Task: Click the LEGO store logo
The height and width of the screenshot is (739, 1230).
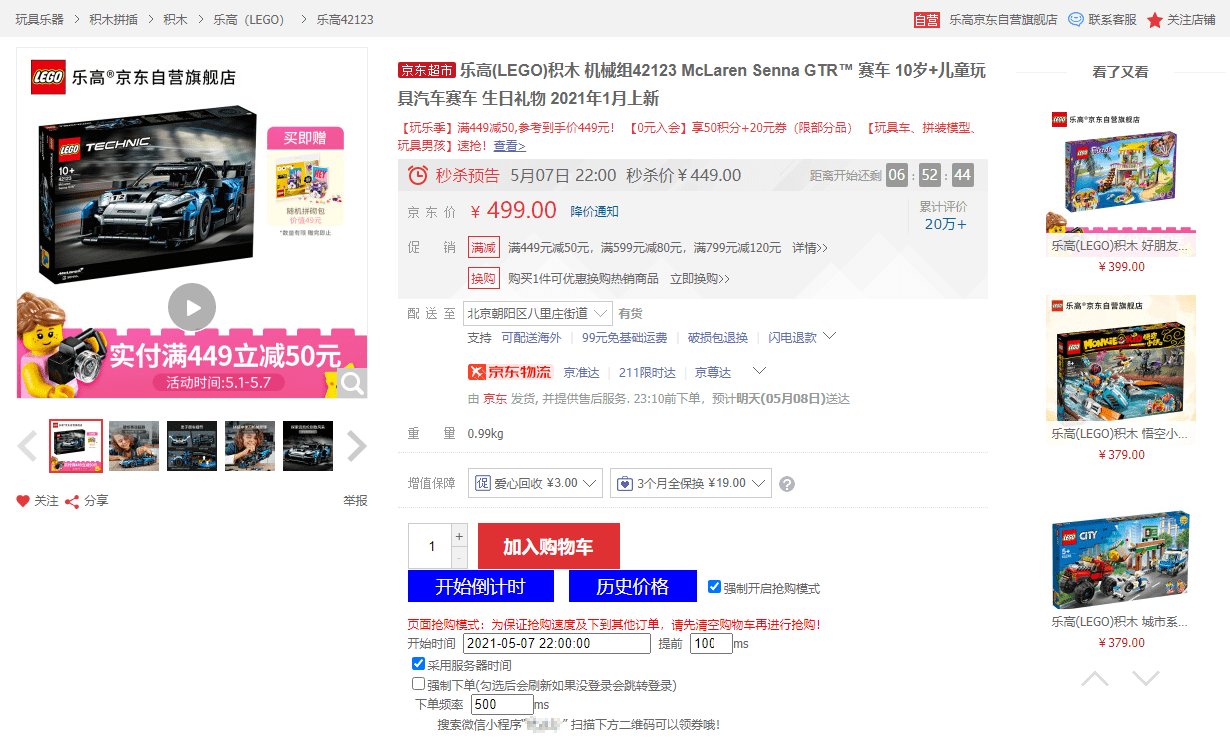Action: click(x=48, y=77)
